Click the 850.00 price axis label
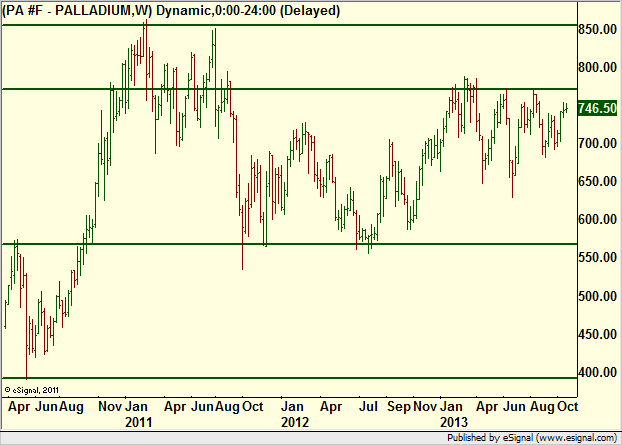Screen dimensions: 622x445 597,29
